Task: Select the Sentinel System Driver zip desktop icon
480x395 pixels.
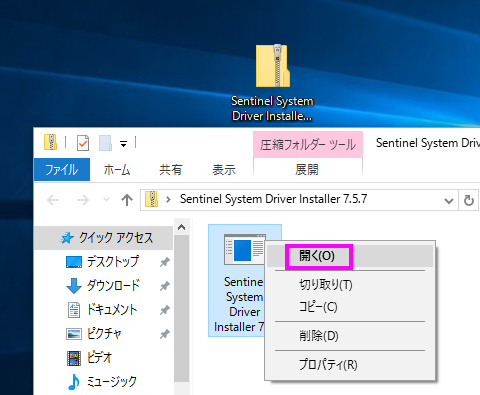Action: 272,83
